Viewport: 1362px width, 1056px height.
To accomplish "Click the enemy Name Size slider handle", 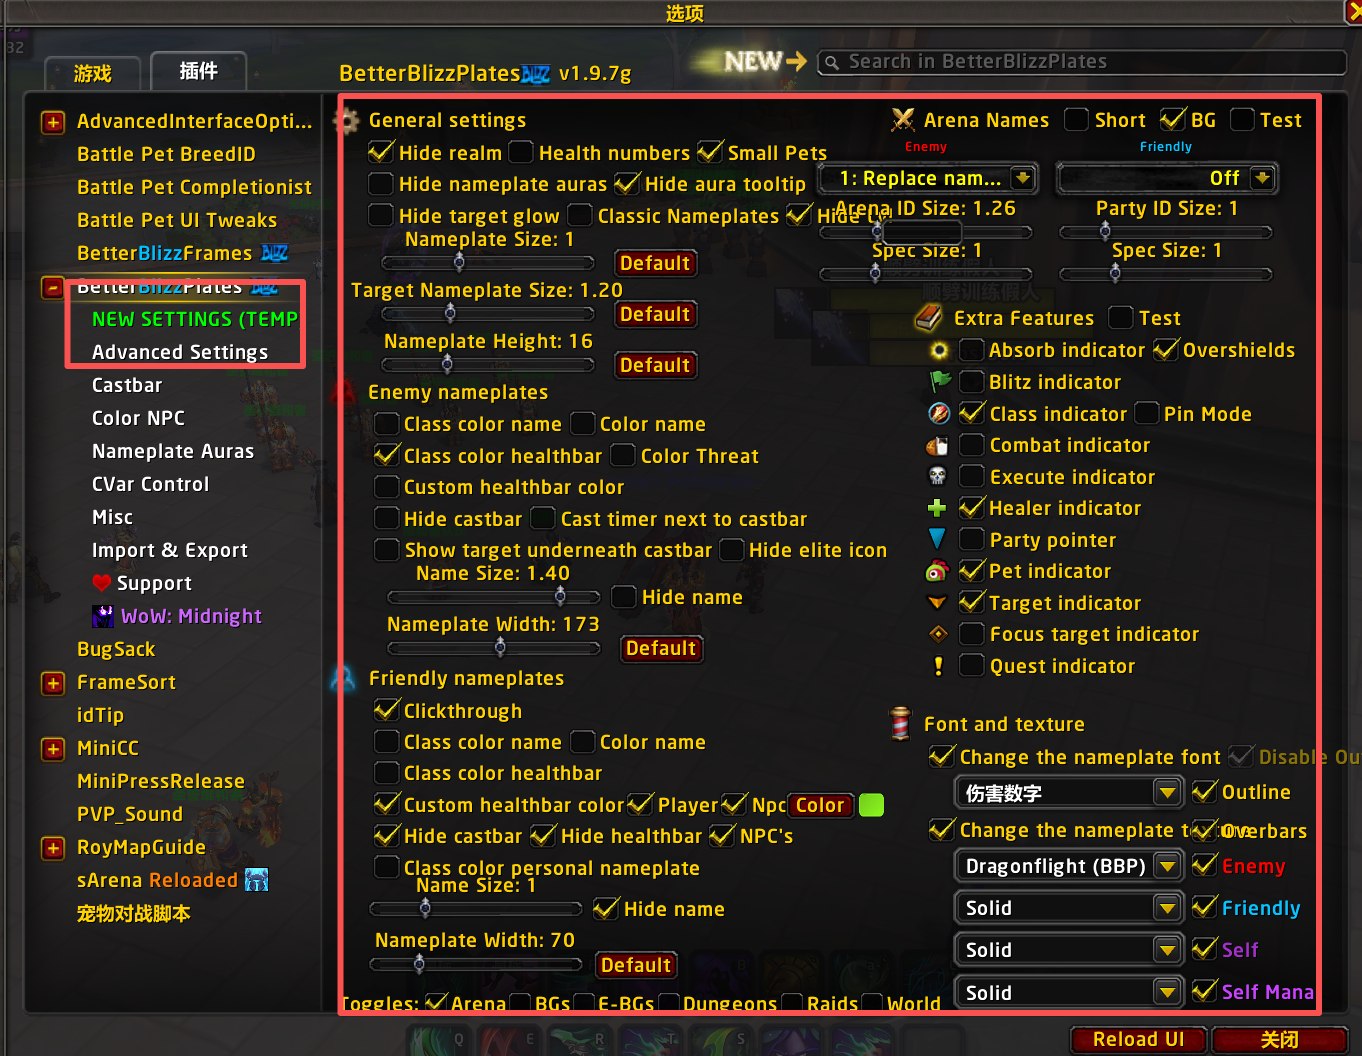I will tap(560, 596).
